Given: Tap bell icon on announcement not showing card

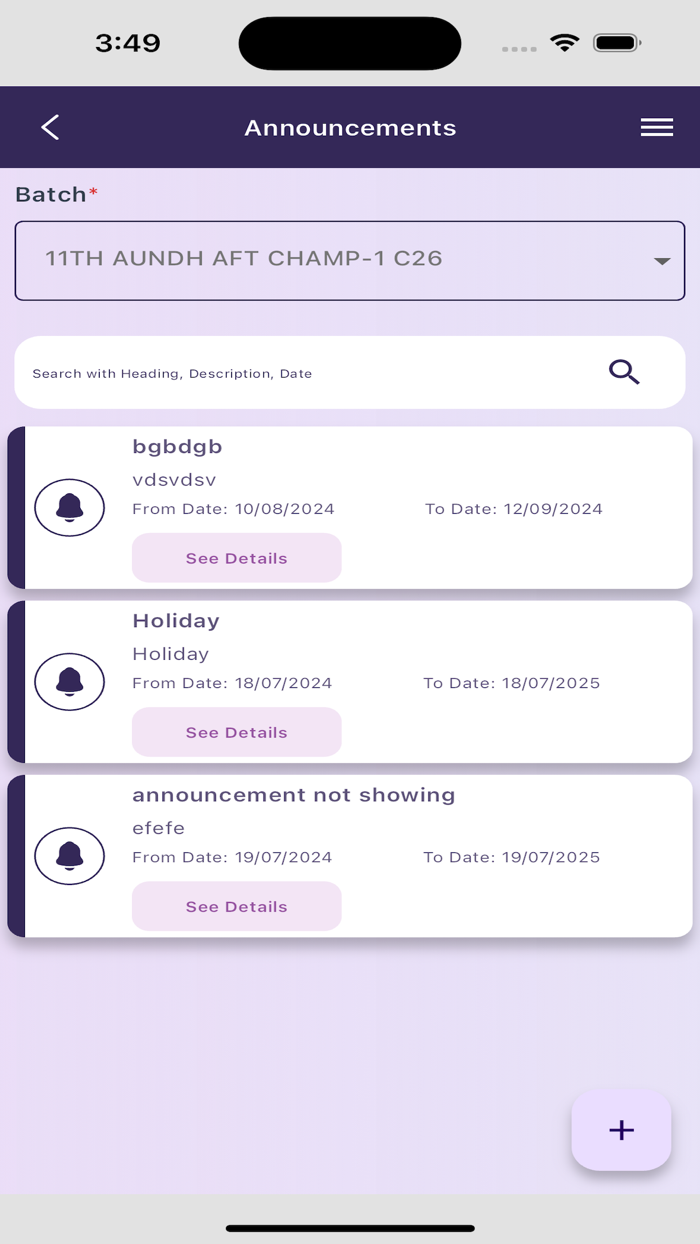Looking at the screenshot, I should pyautogui.click(x=70, y=856).
